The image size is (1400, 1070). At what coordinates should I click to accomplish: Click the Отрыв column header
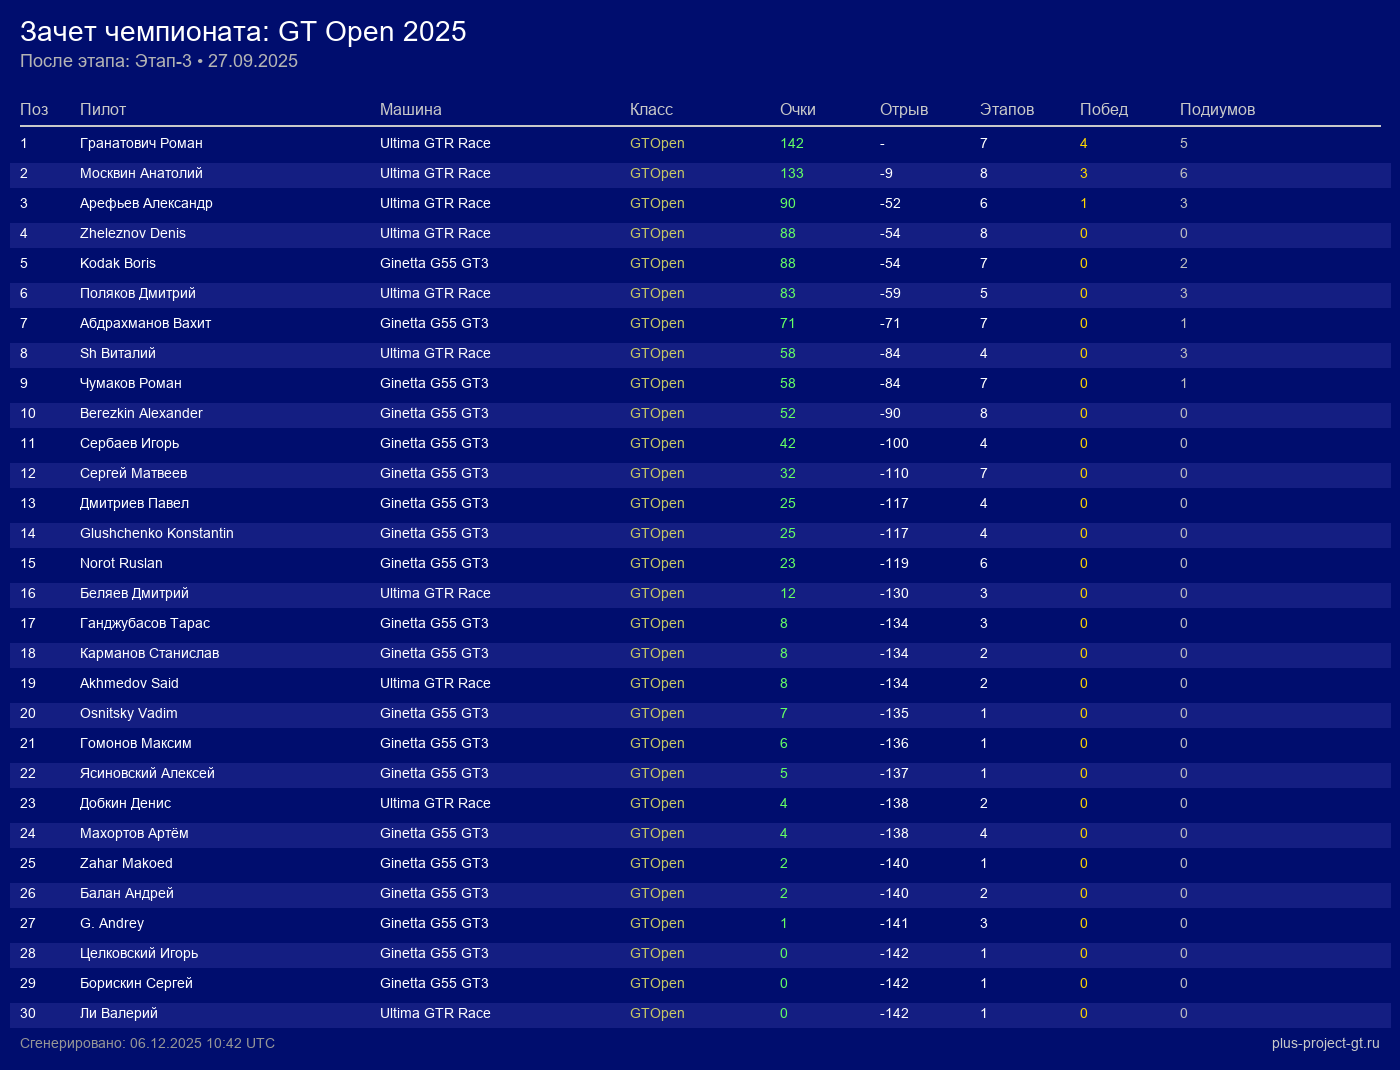click(x=903, y=110)
